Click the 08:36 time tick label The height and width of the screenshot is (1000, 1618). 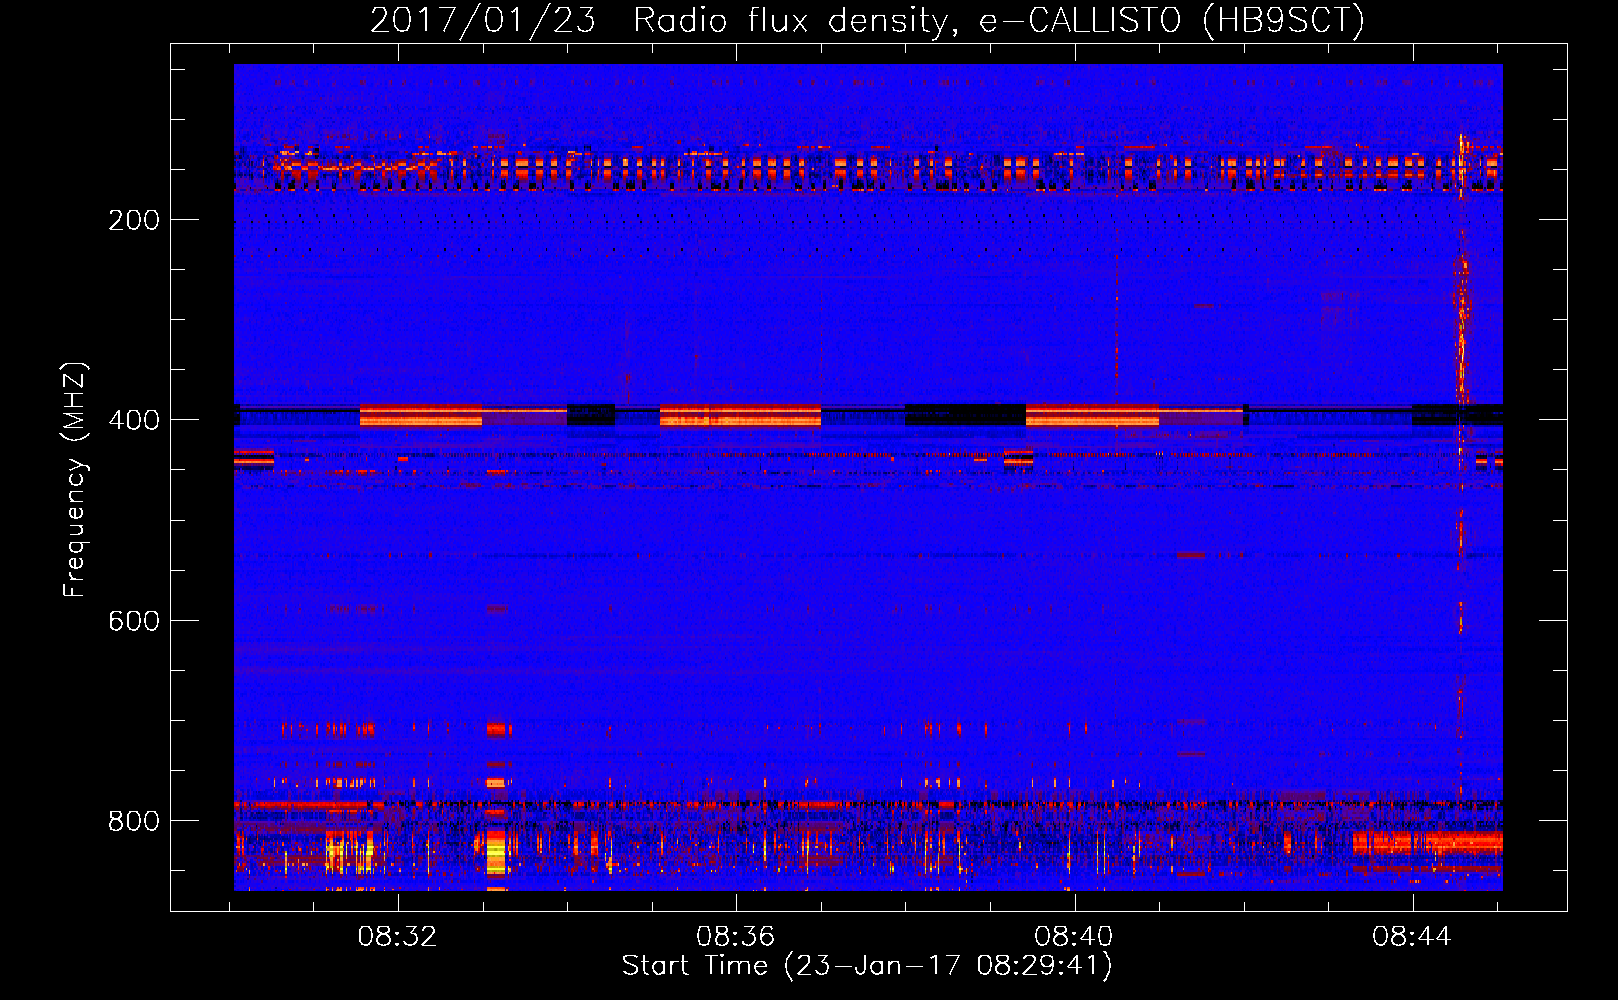[736, 937]
